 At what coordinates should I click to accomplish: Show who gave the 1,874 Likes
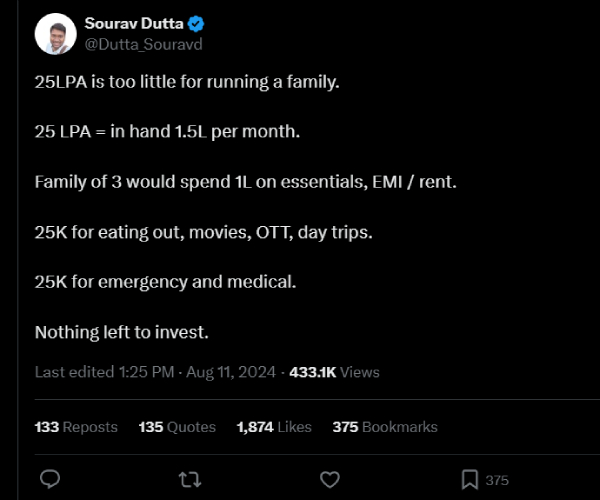point(274,427)
